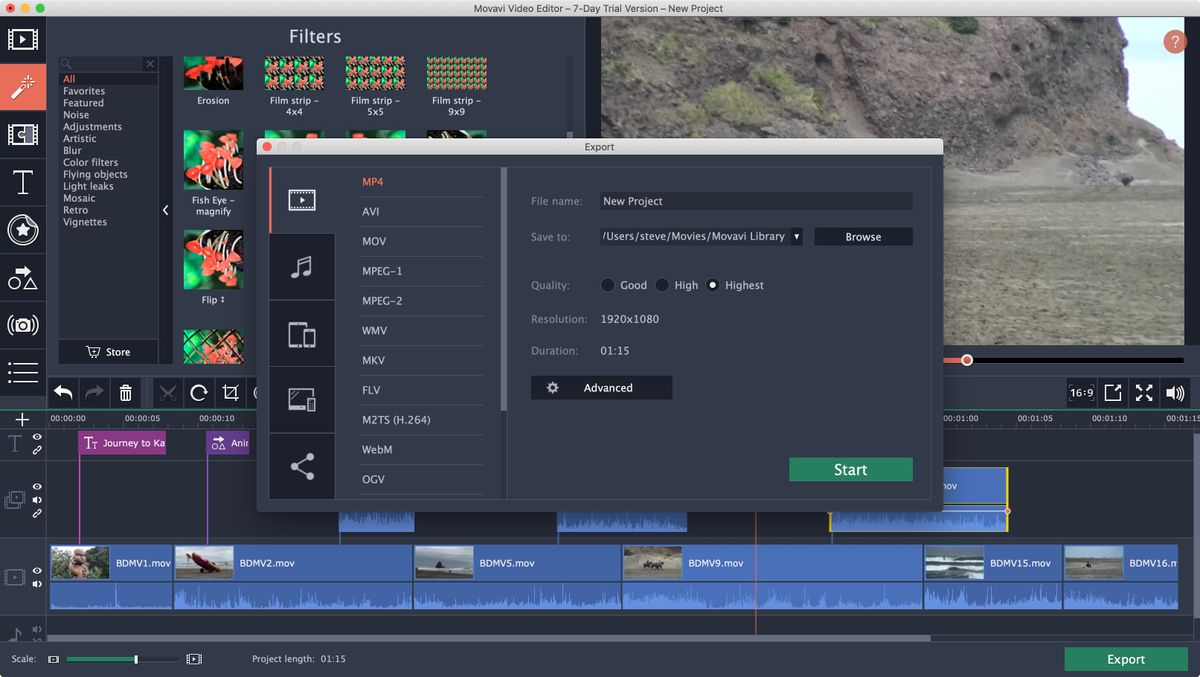Screen dimensions: 1200x677
Task: Open the Stickers panel
Action: pyautogui.click(x=22, y=230)
